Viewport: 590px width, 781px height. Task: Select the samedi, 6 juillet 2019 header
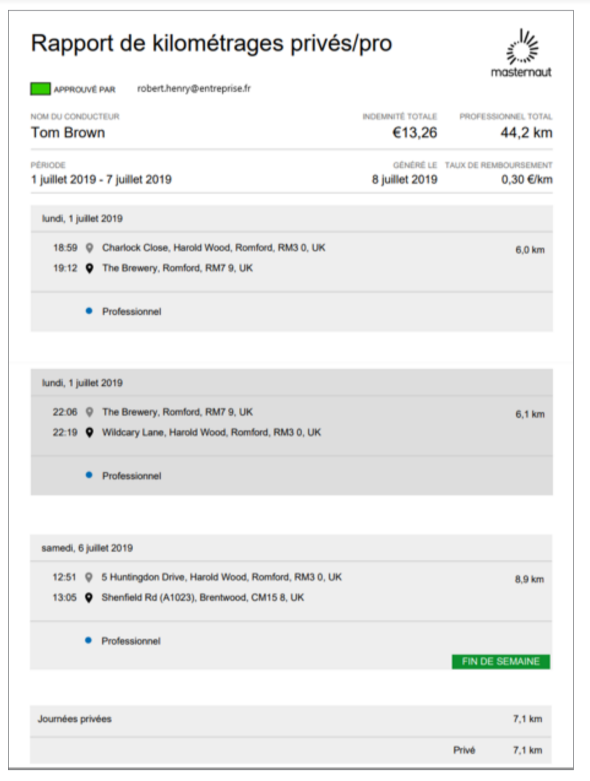click(x=291, y=548)
